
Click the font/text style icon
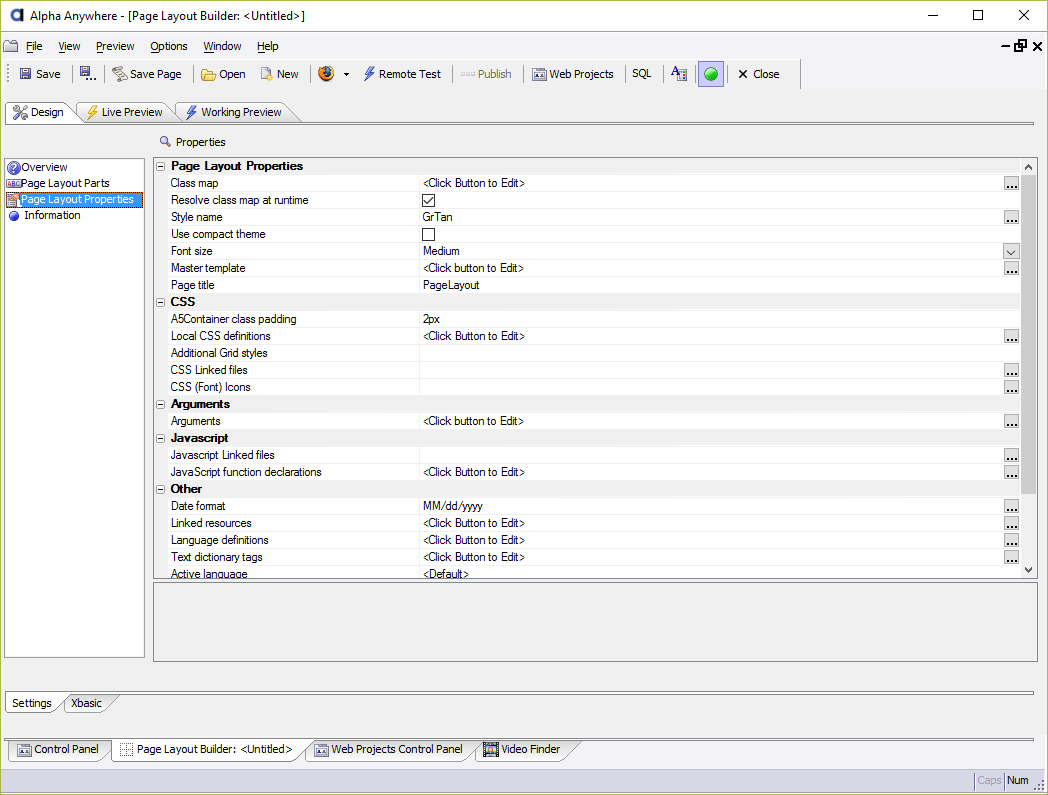click(x=679, y=74)
